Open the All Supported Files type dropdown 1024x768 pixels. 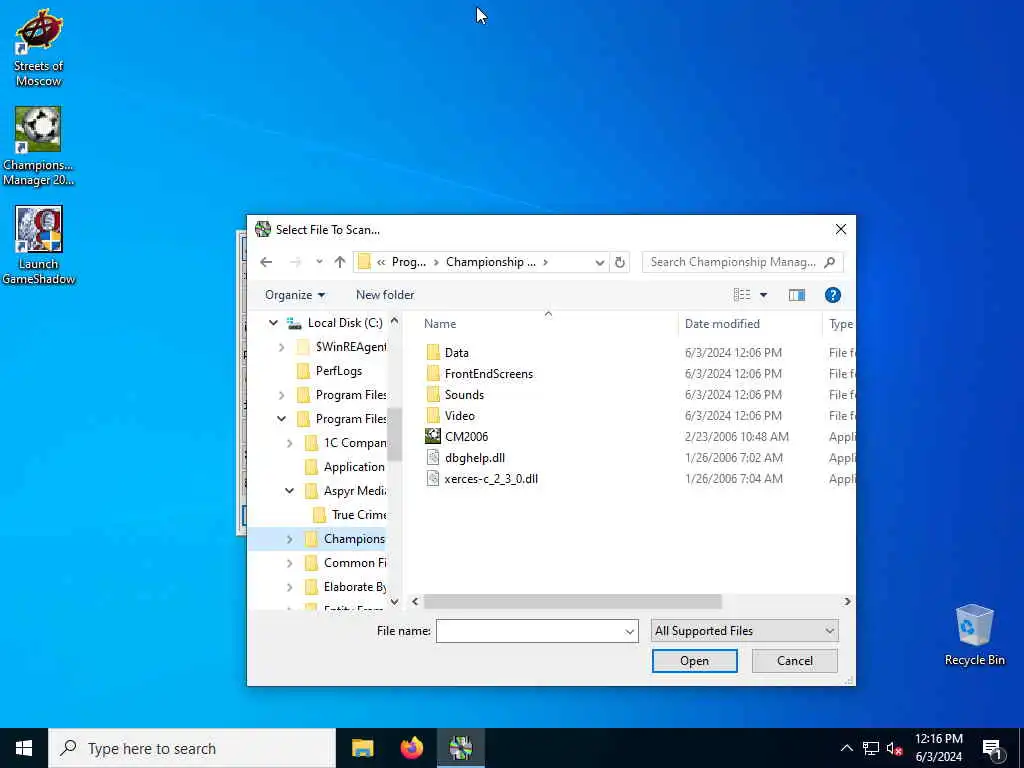tap(744, 631)
